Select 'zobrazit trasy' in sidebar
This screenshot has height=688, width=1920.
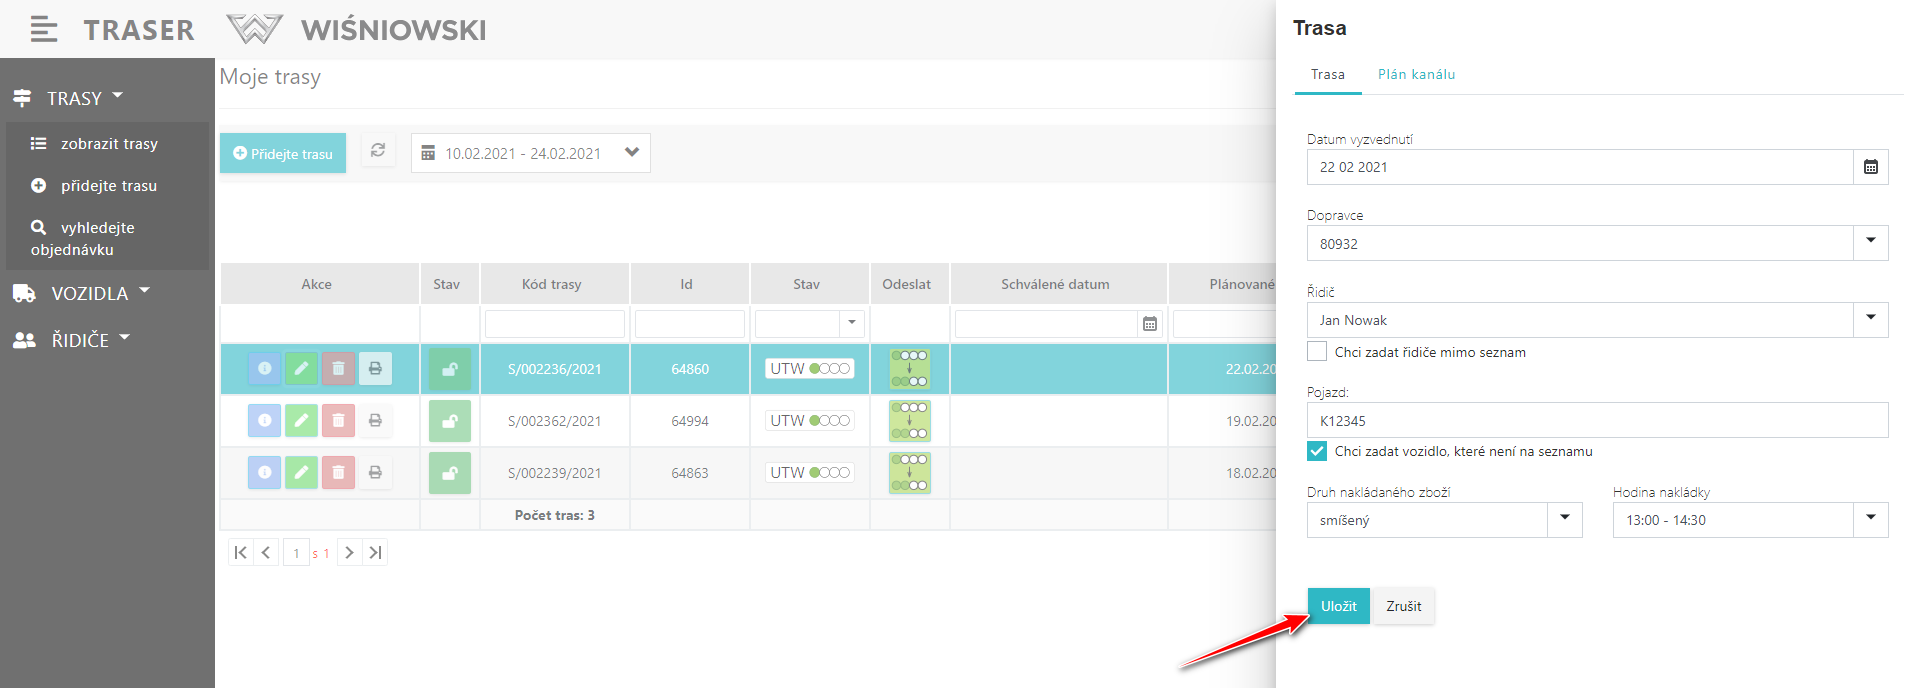click(x=109, y=144)
